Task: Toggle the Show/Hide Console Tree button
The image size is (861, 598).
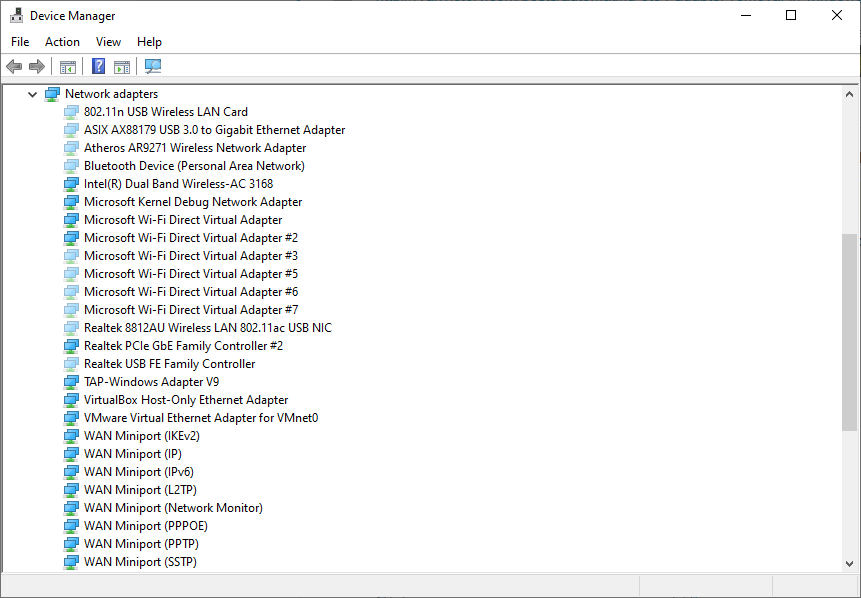Action: click(67, 67)
